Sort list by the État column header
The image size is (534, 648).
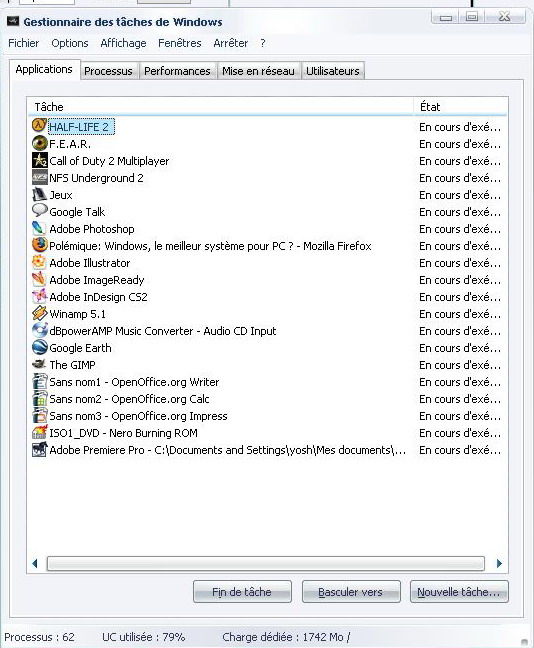pyautogui.click(x=460, y=107)
